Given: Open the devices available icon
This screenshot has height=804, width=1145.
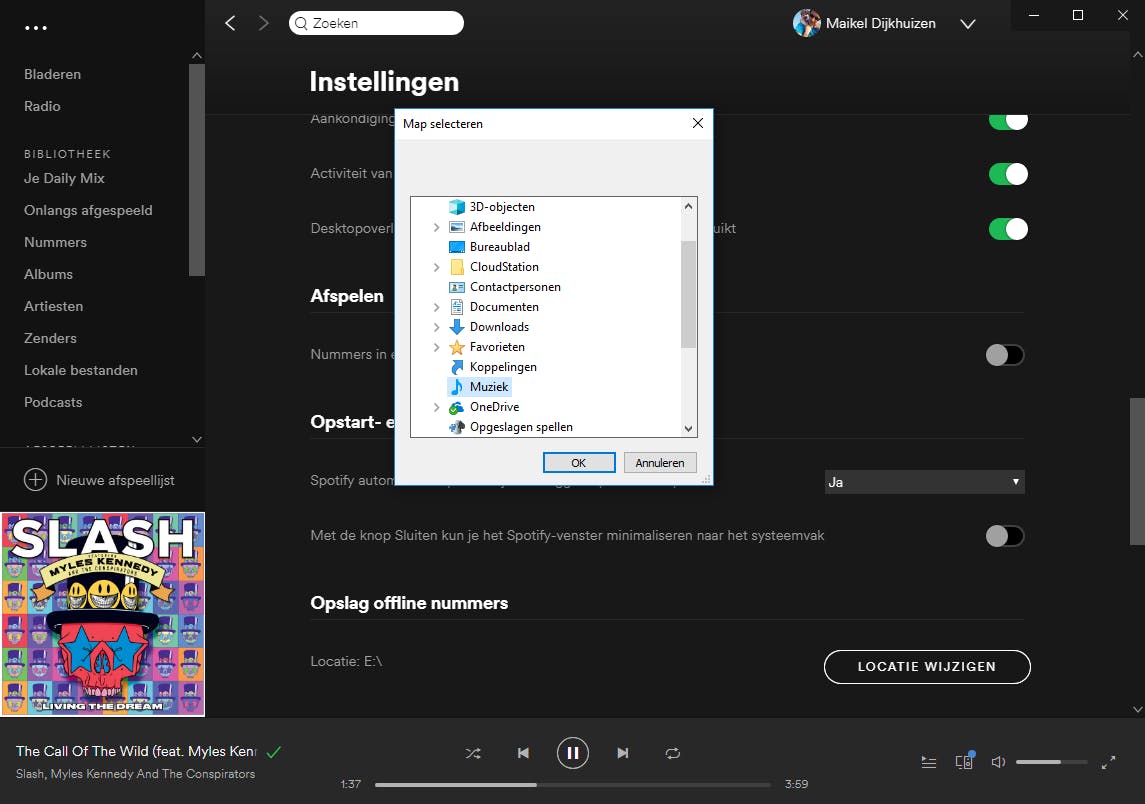Looking at the screenshot, I should pos(964,762).
